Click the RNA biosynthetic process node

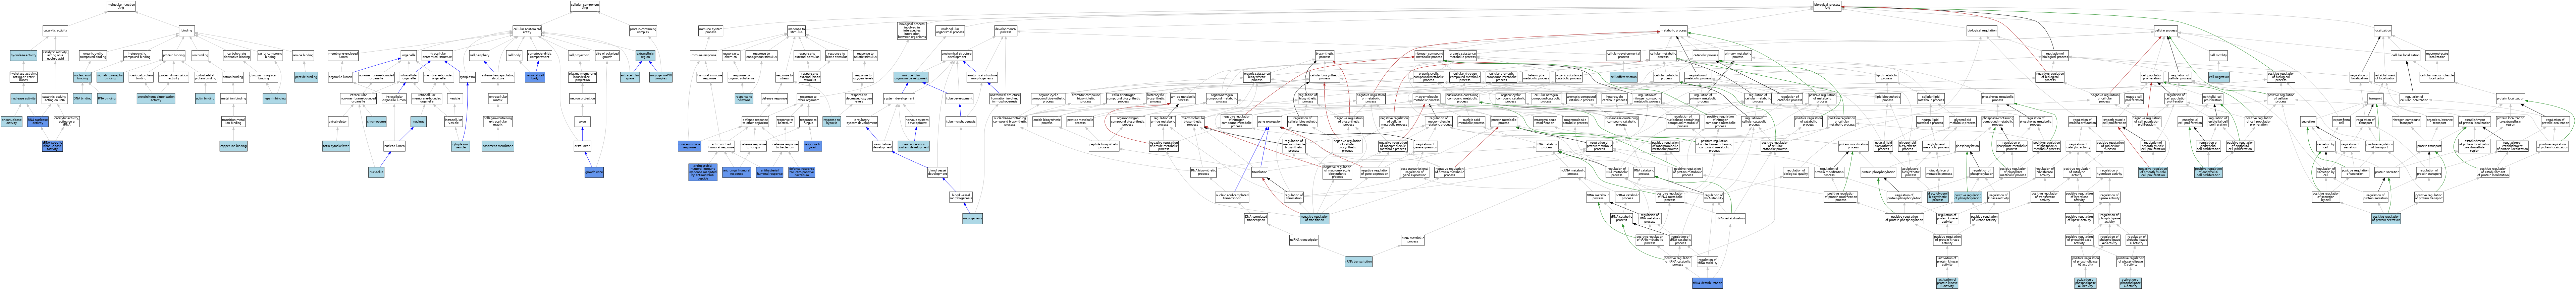(1203, 172)
